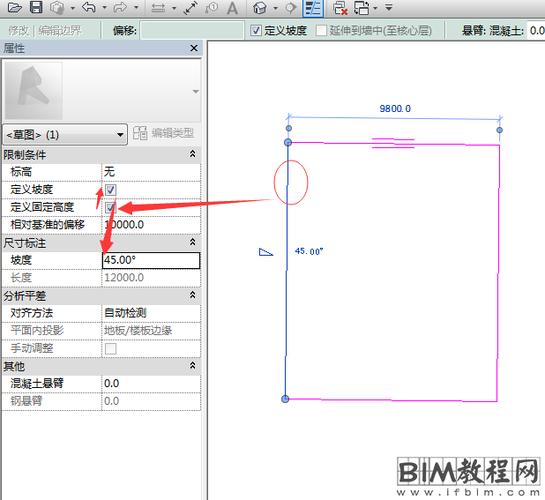The height and width of the screenshot is (500, 545).
Task: Click the Revit type preview thumbnail
Action: 34,91
